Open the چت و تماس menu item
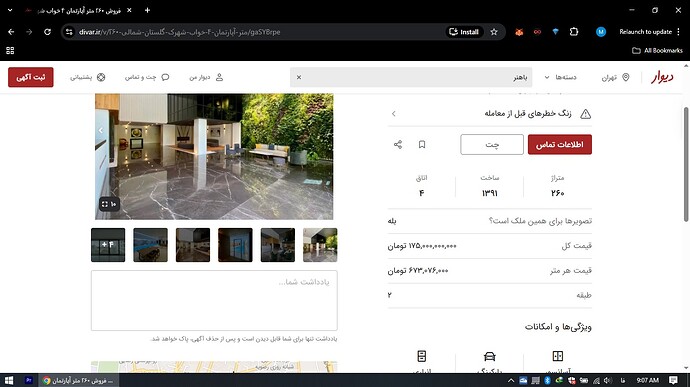The height and width of the screenshot is (387, 690). [x=147, y=77]
